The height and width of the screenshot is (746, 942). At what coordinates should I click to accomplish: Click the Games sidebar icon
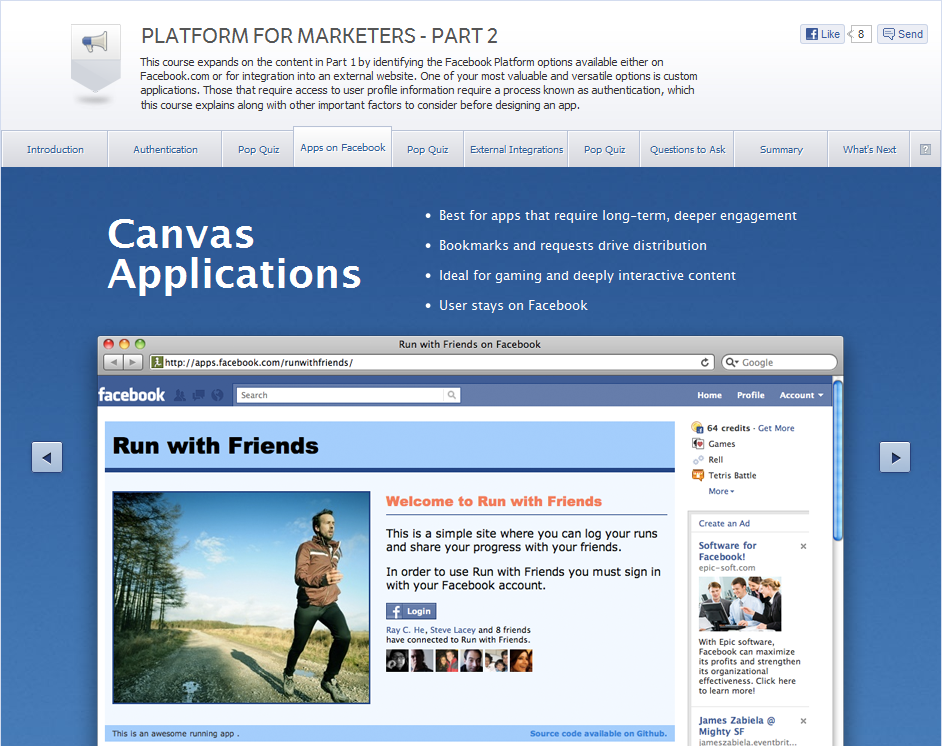point(697,444)
